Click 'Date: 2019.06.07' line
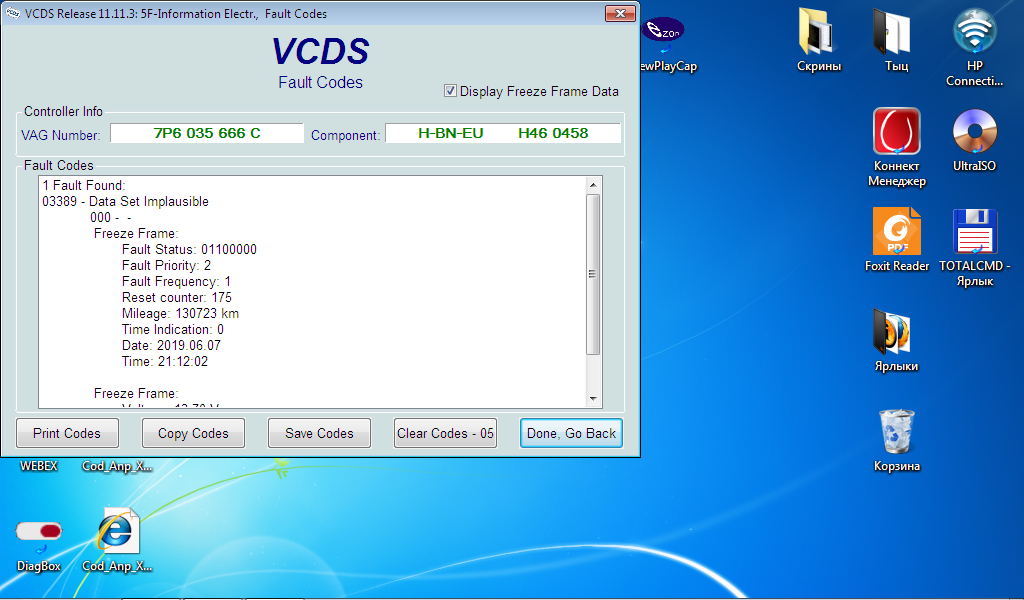1024x600 pixels. [172, 345]
